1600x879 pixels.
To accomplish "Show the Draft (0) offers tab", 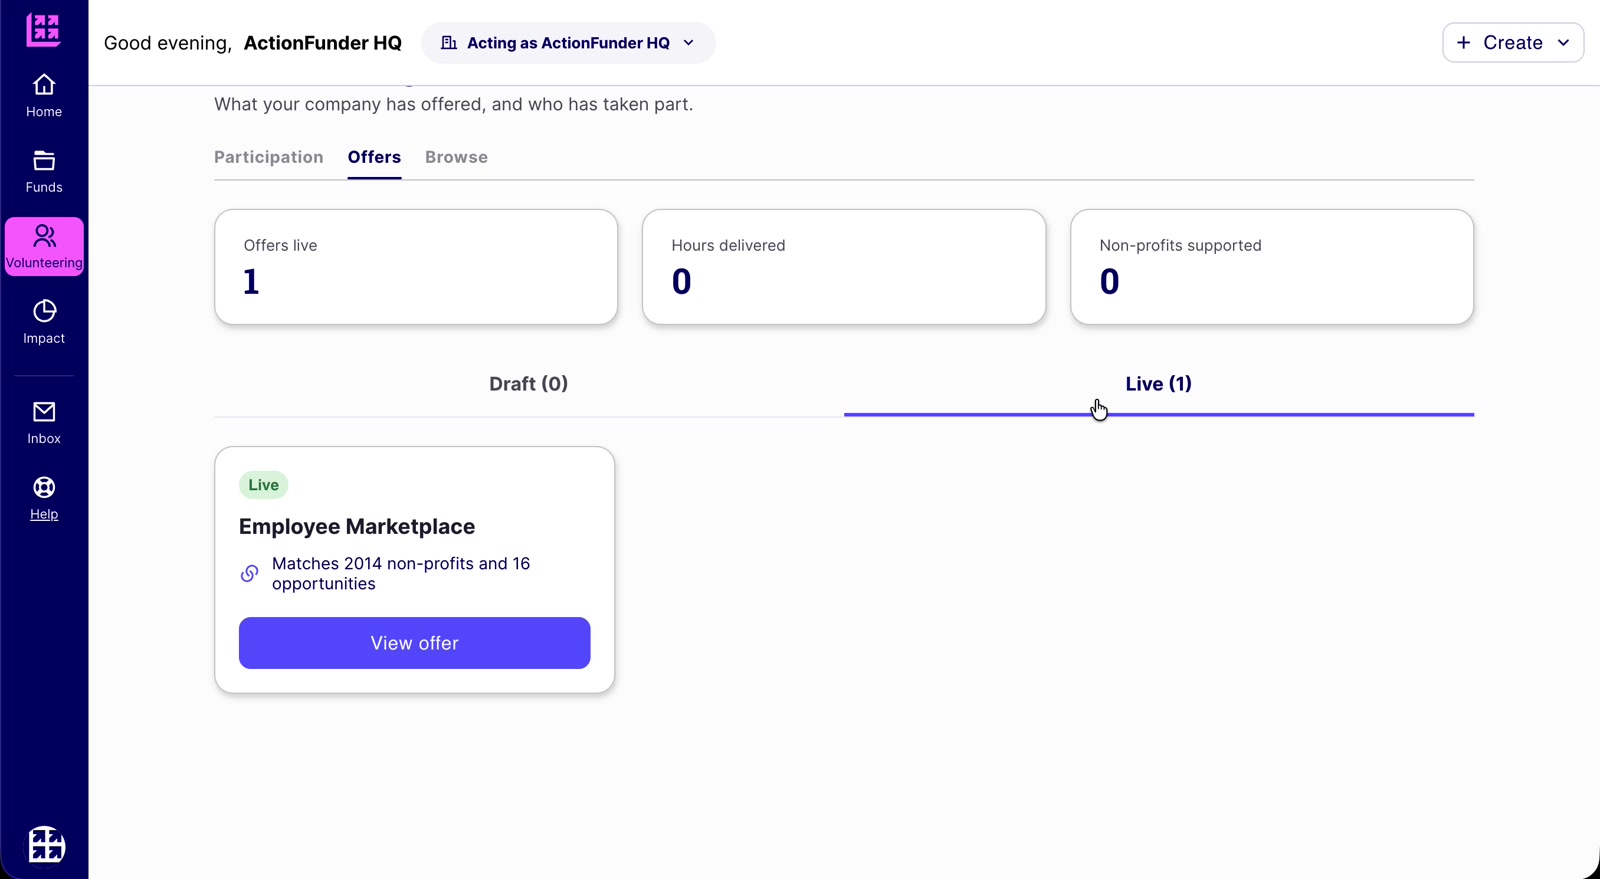I will tap(529, 384).
